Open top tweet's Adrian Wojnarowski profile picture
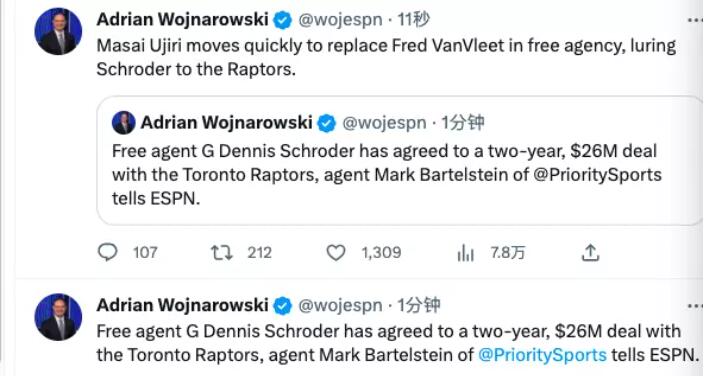 point(59,32)
